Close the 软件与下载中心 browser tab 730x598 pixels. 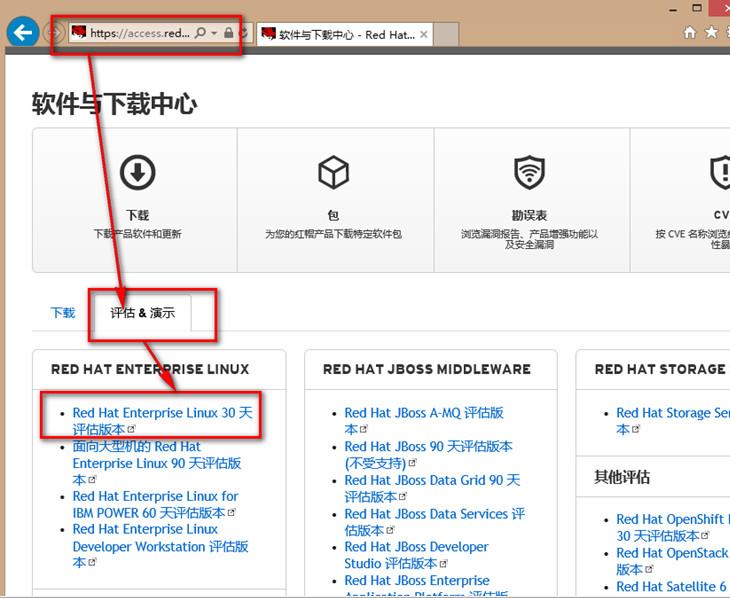(x=424, y=34)
